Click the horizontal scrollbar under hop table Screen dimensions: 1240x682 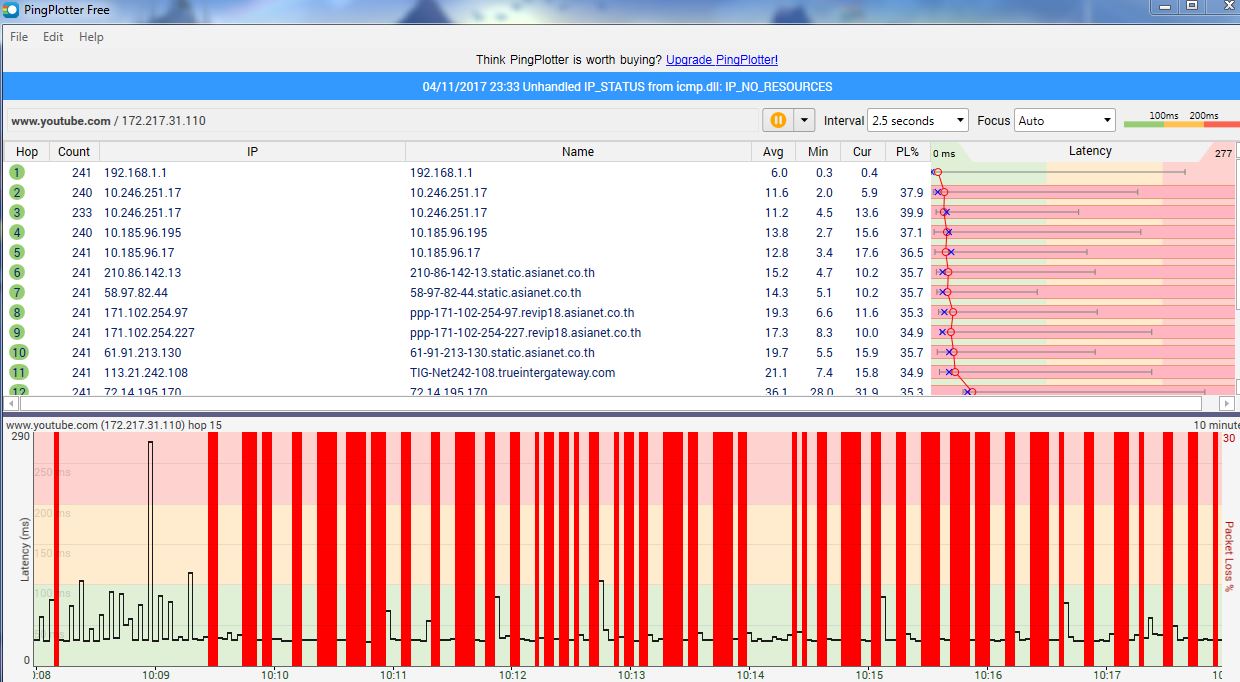click(610, 403)
